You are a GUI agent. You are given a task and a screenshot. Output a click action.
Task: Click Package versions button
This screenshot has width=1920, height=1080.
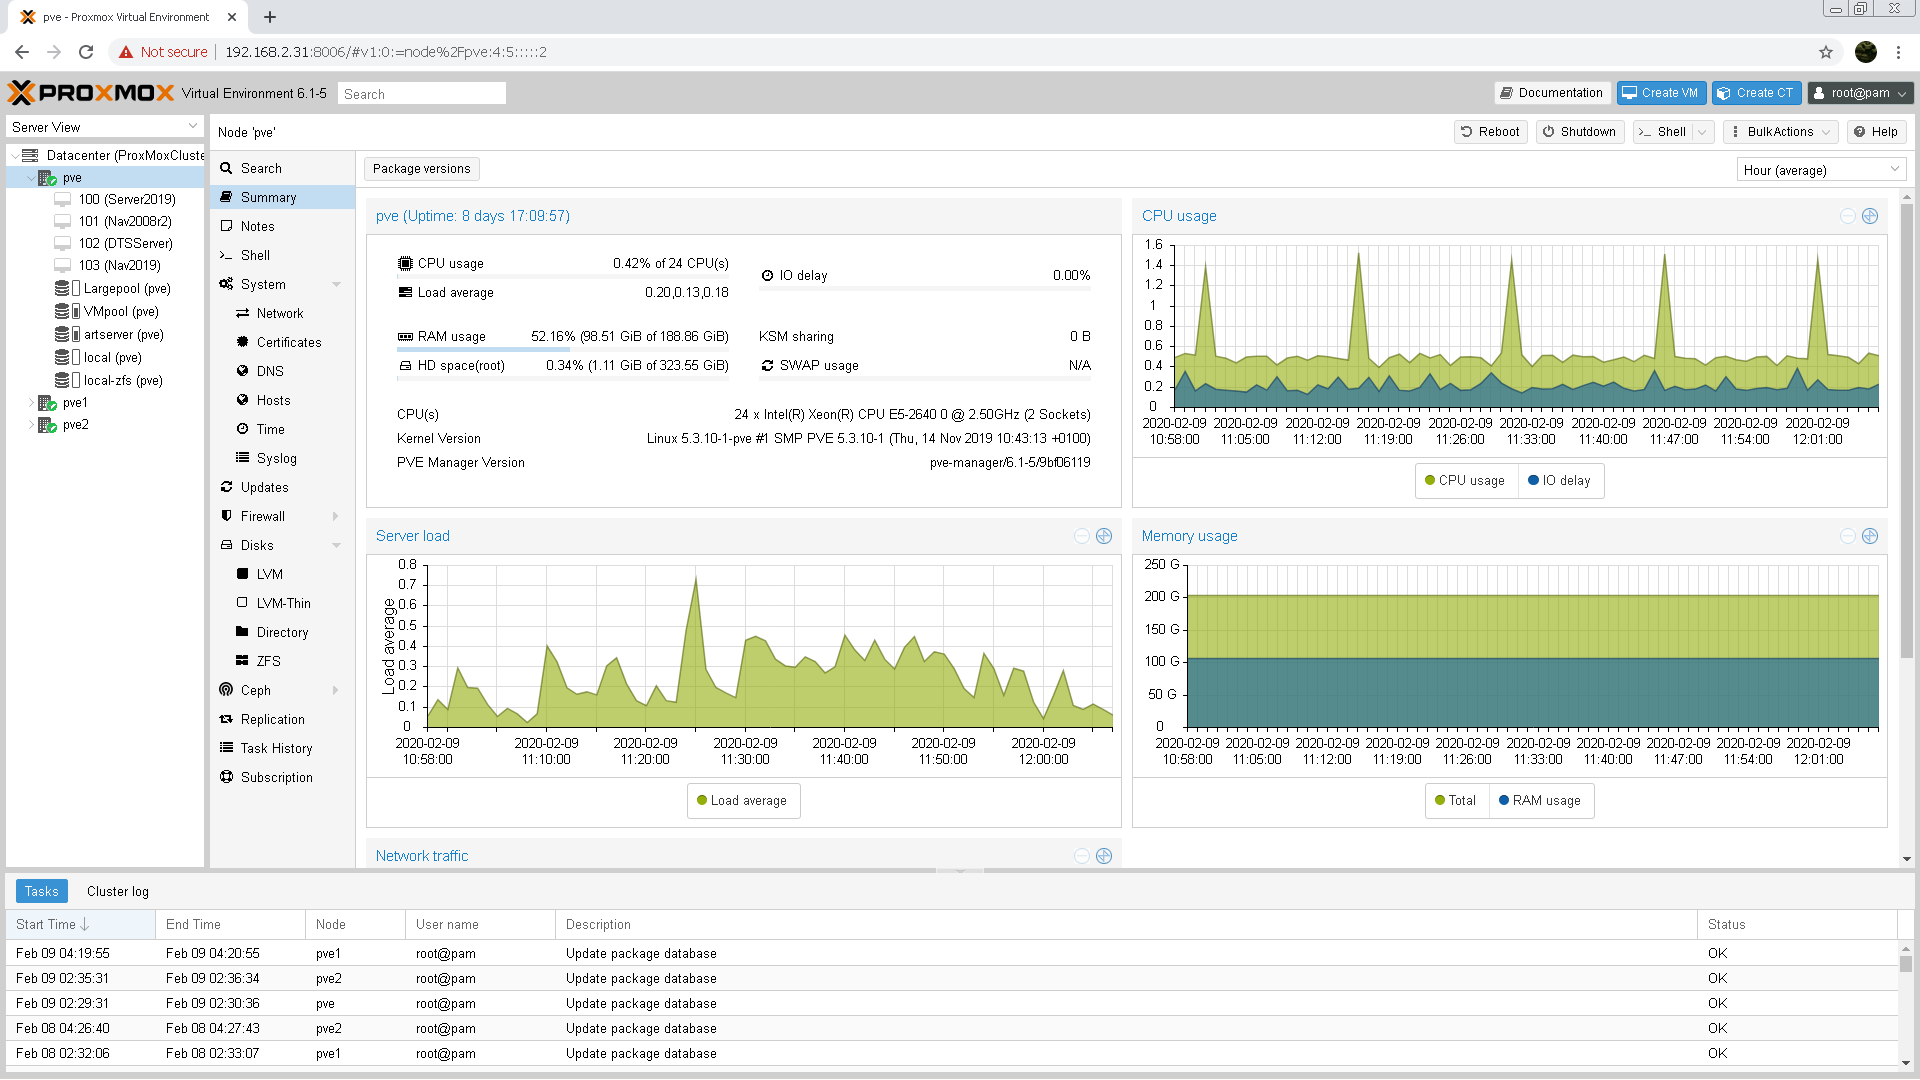421,169
